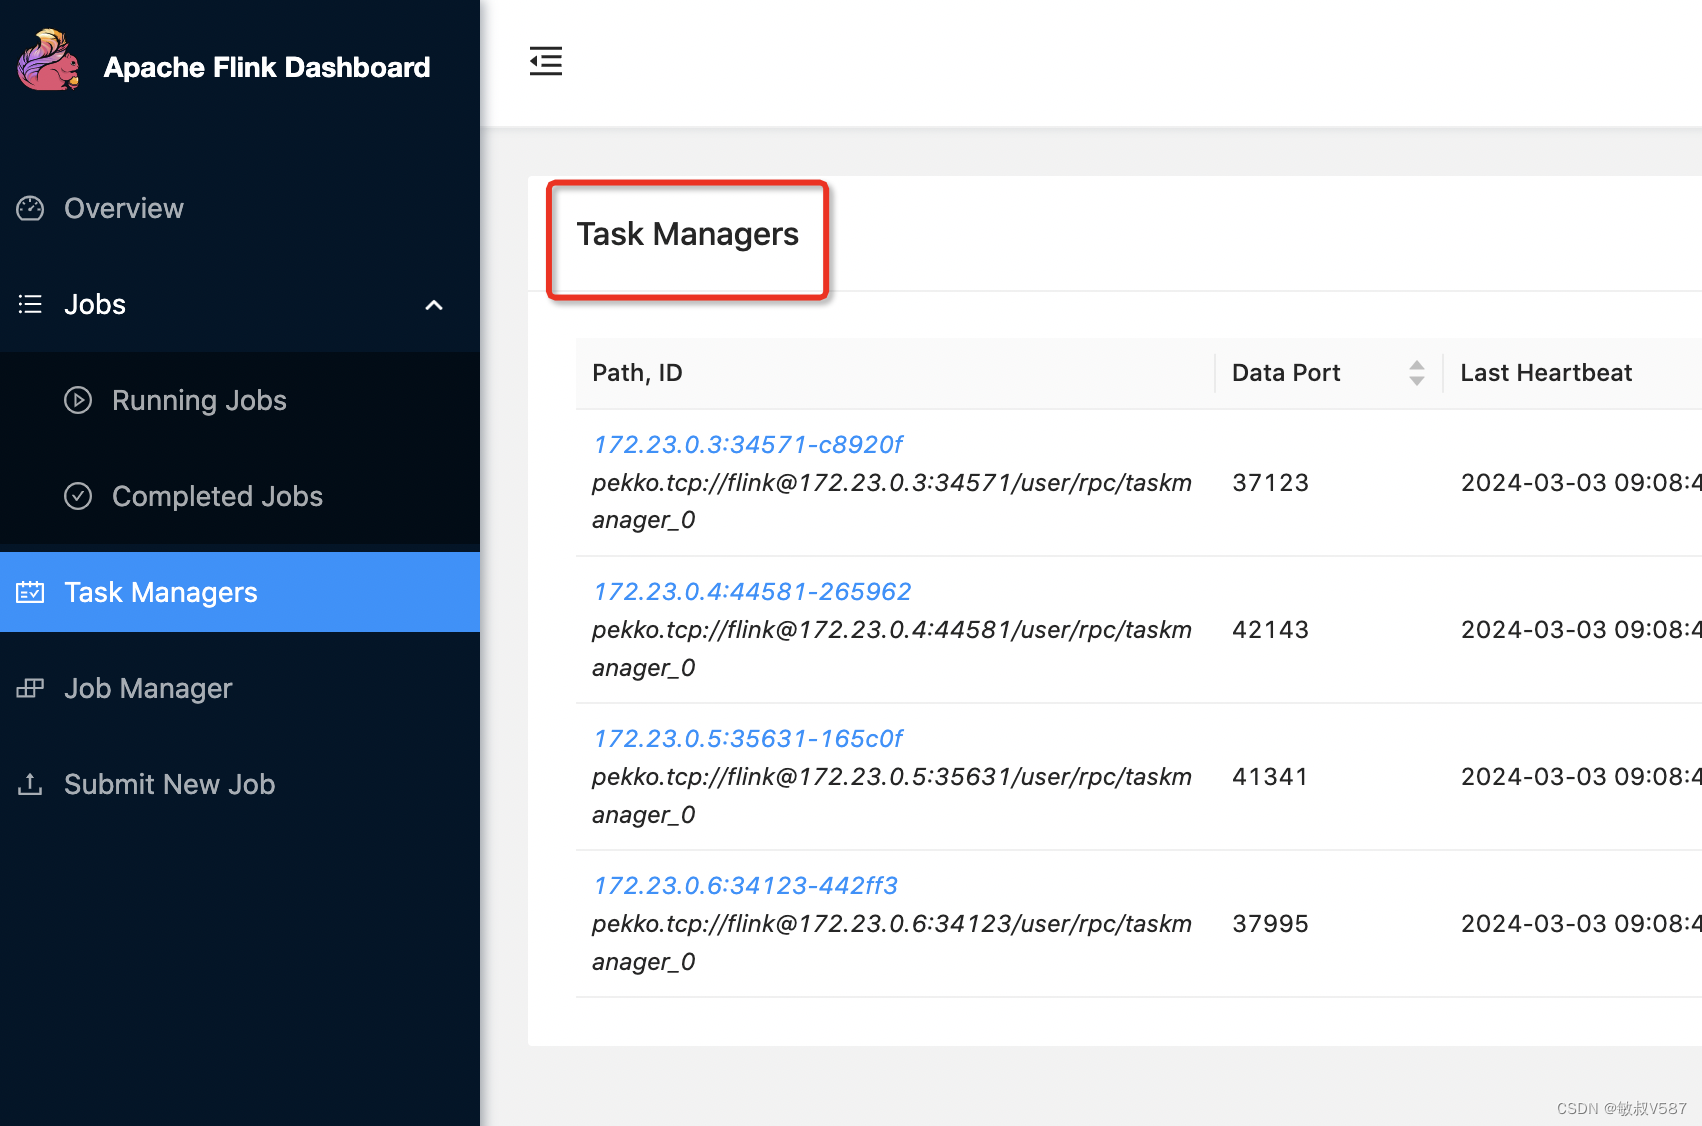Click heartbeat time in the 41341 row

[x=1581, y=777]
